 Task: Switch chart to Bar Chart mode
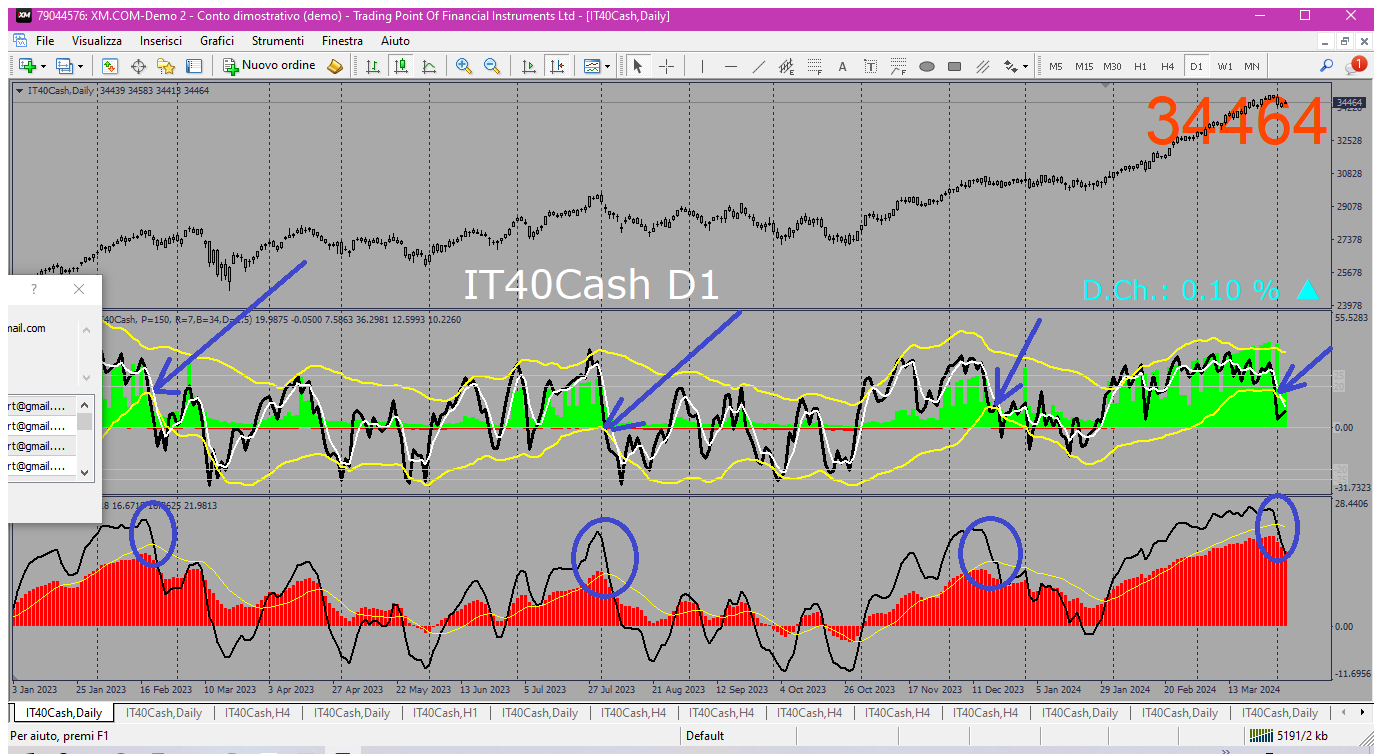373,66
